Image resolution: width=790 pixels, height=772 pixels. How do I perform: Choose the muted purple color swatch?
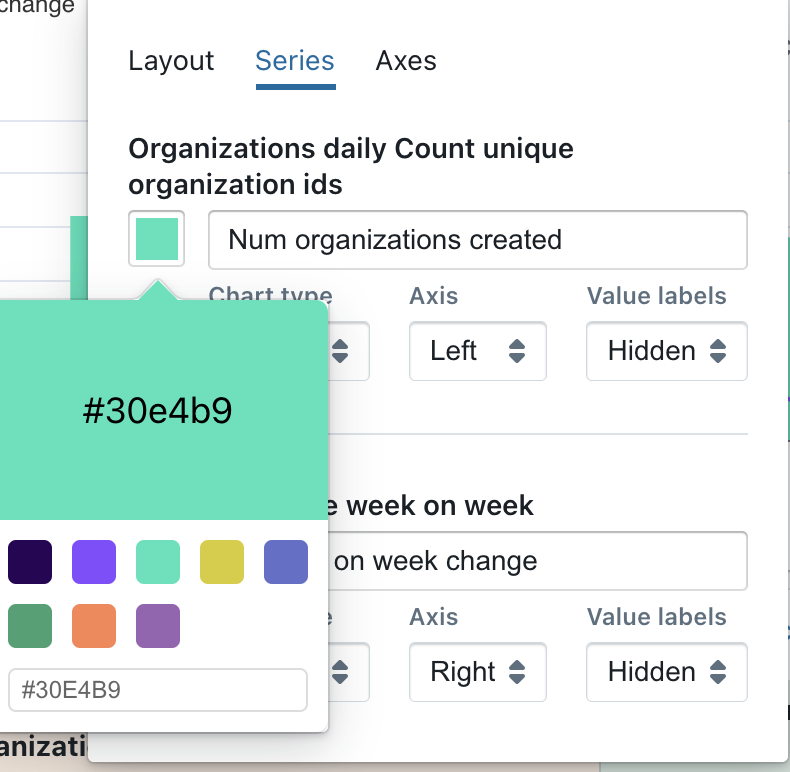[x=158, y=626]
